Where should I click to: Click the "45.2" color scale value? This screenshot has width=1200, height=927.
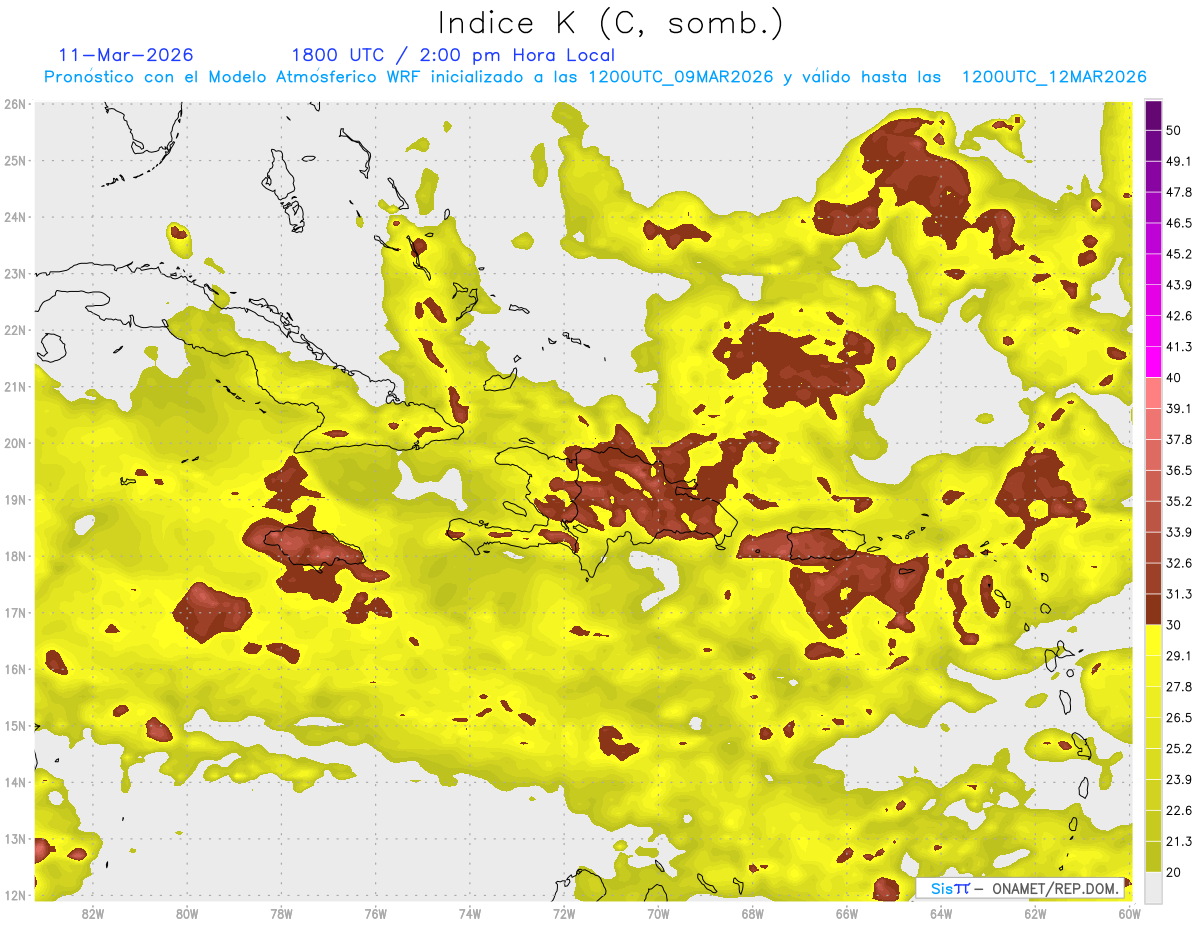click(x=1178, y=254)
